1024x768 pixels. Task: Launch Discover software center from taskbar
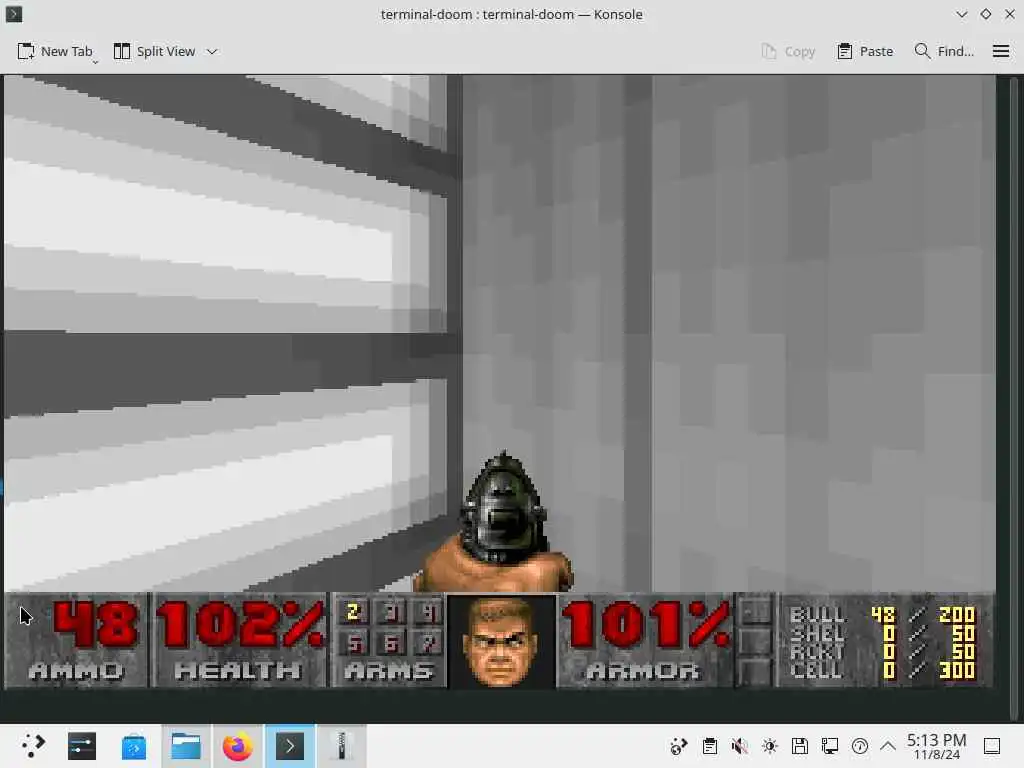coord(134,746)
